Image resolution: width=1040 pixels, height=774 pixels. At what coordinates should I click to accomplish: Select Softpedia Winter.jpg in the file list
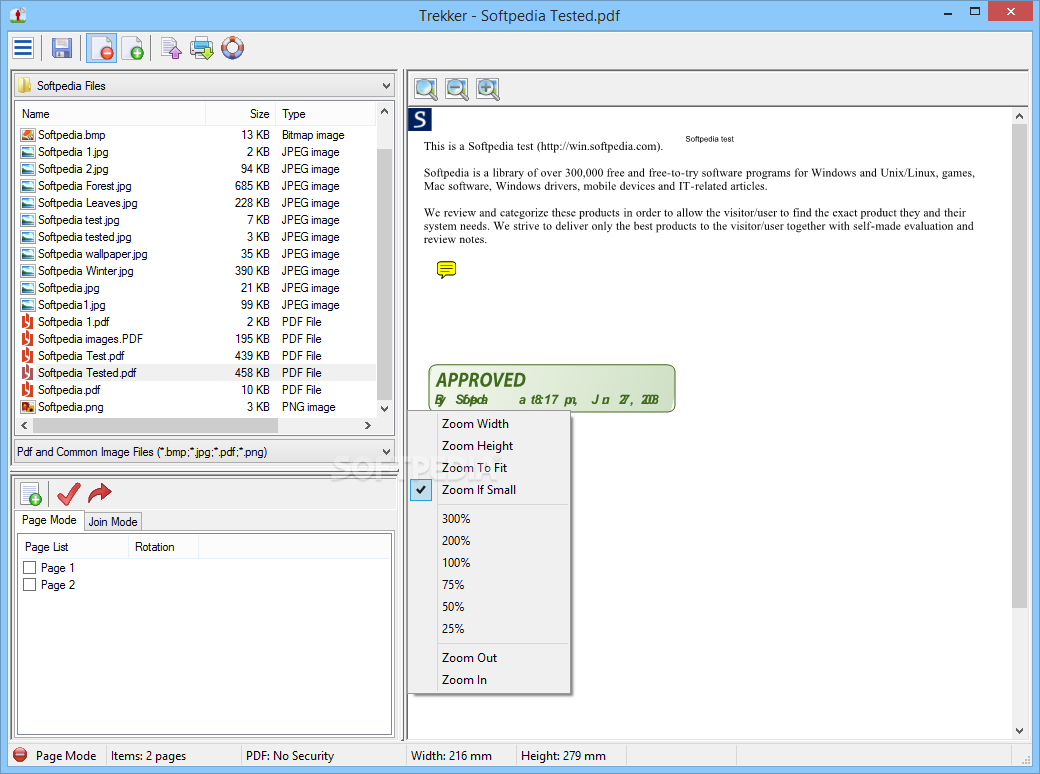196,271
